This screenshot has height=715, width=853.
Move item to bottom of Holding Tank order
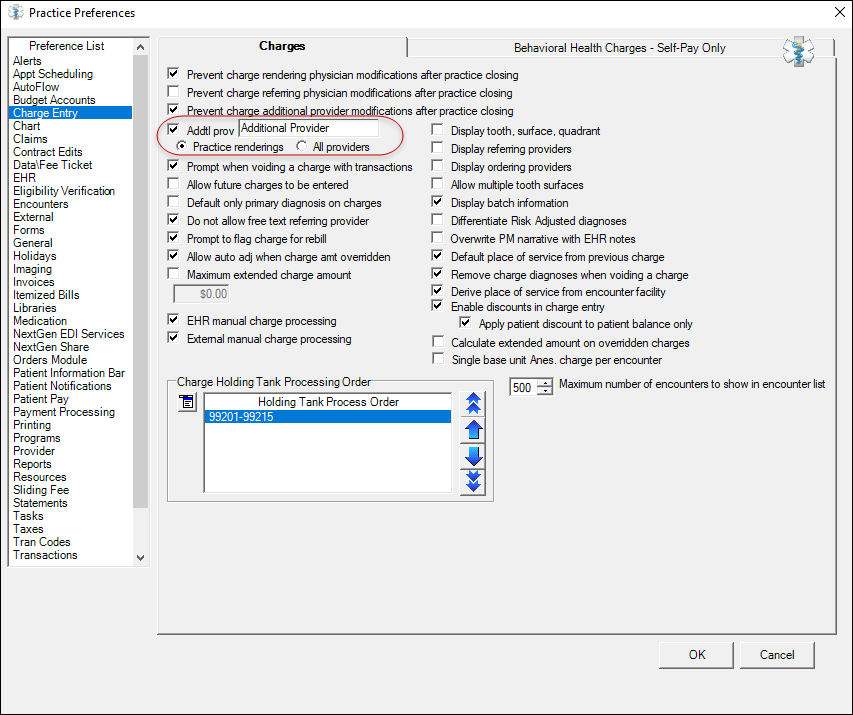[473, 482]
